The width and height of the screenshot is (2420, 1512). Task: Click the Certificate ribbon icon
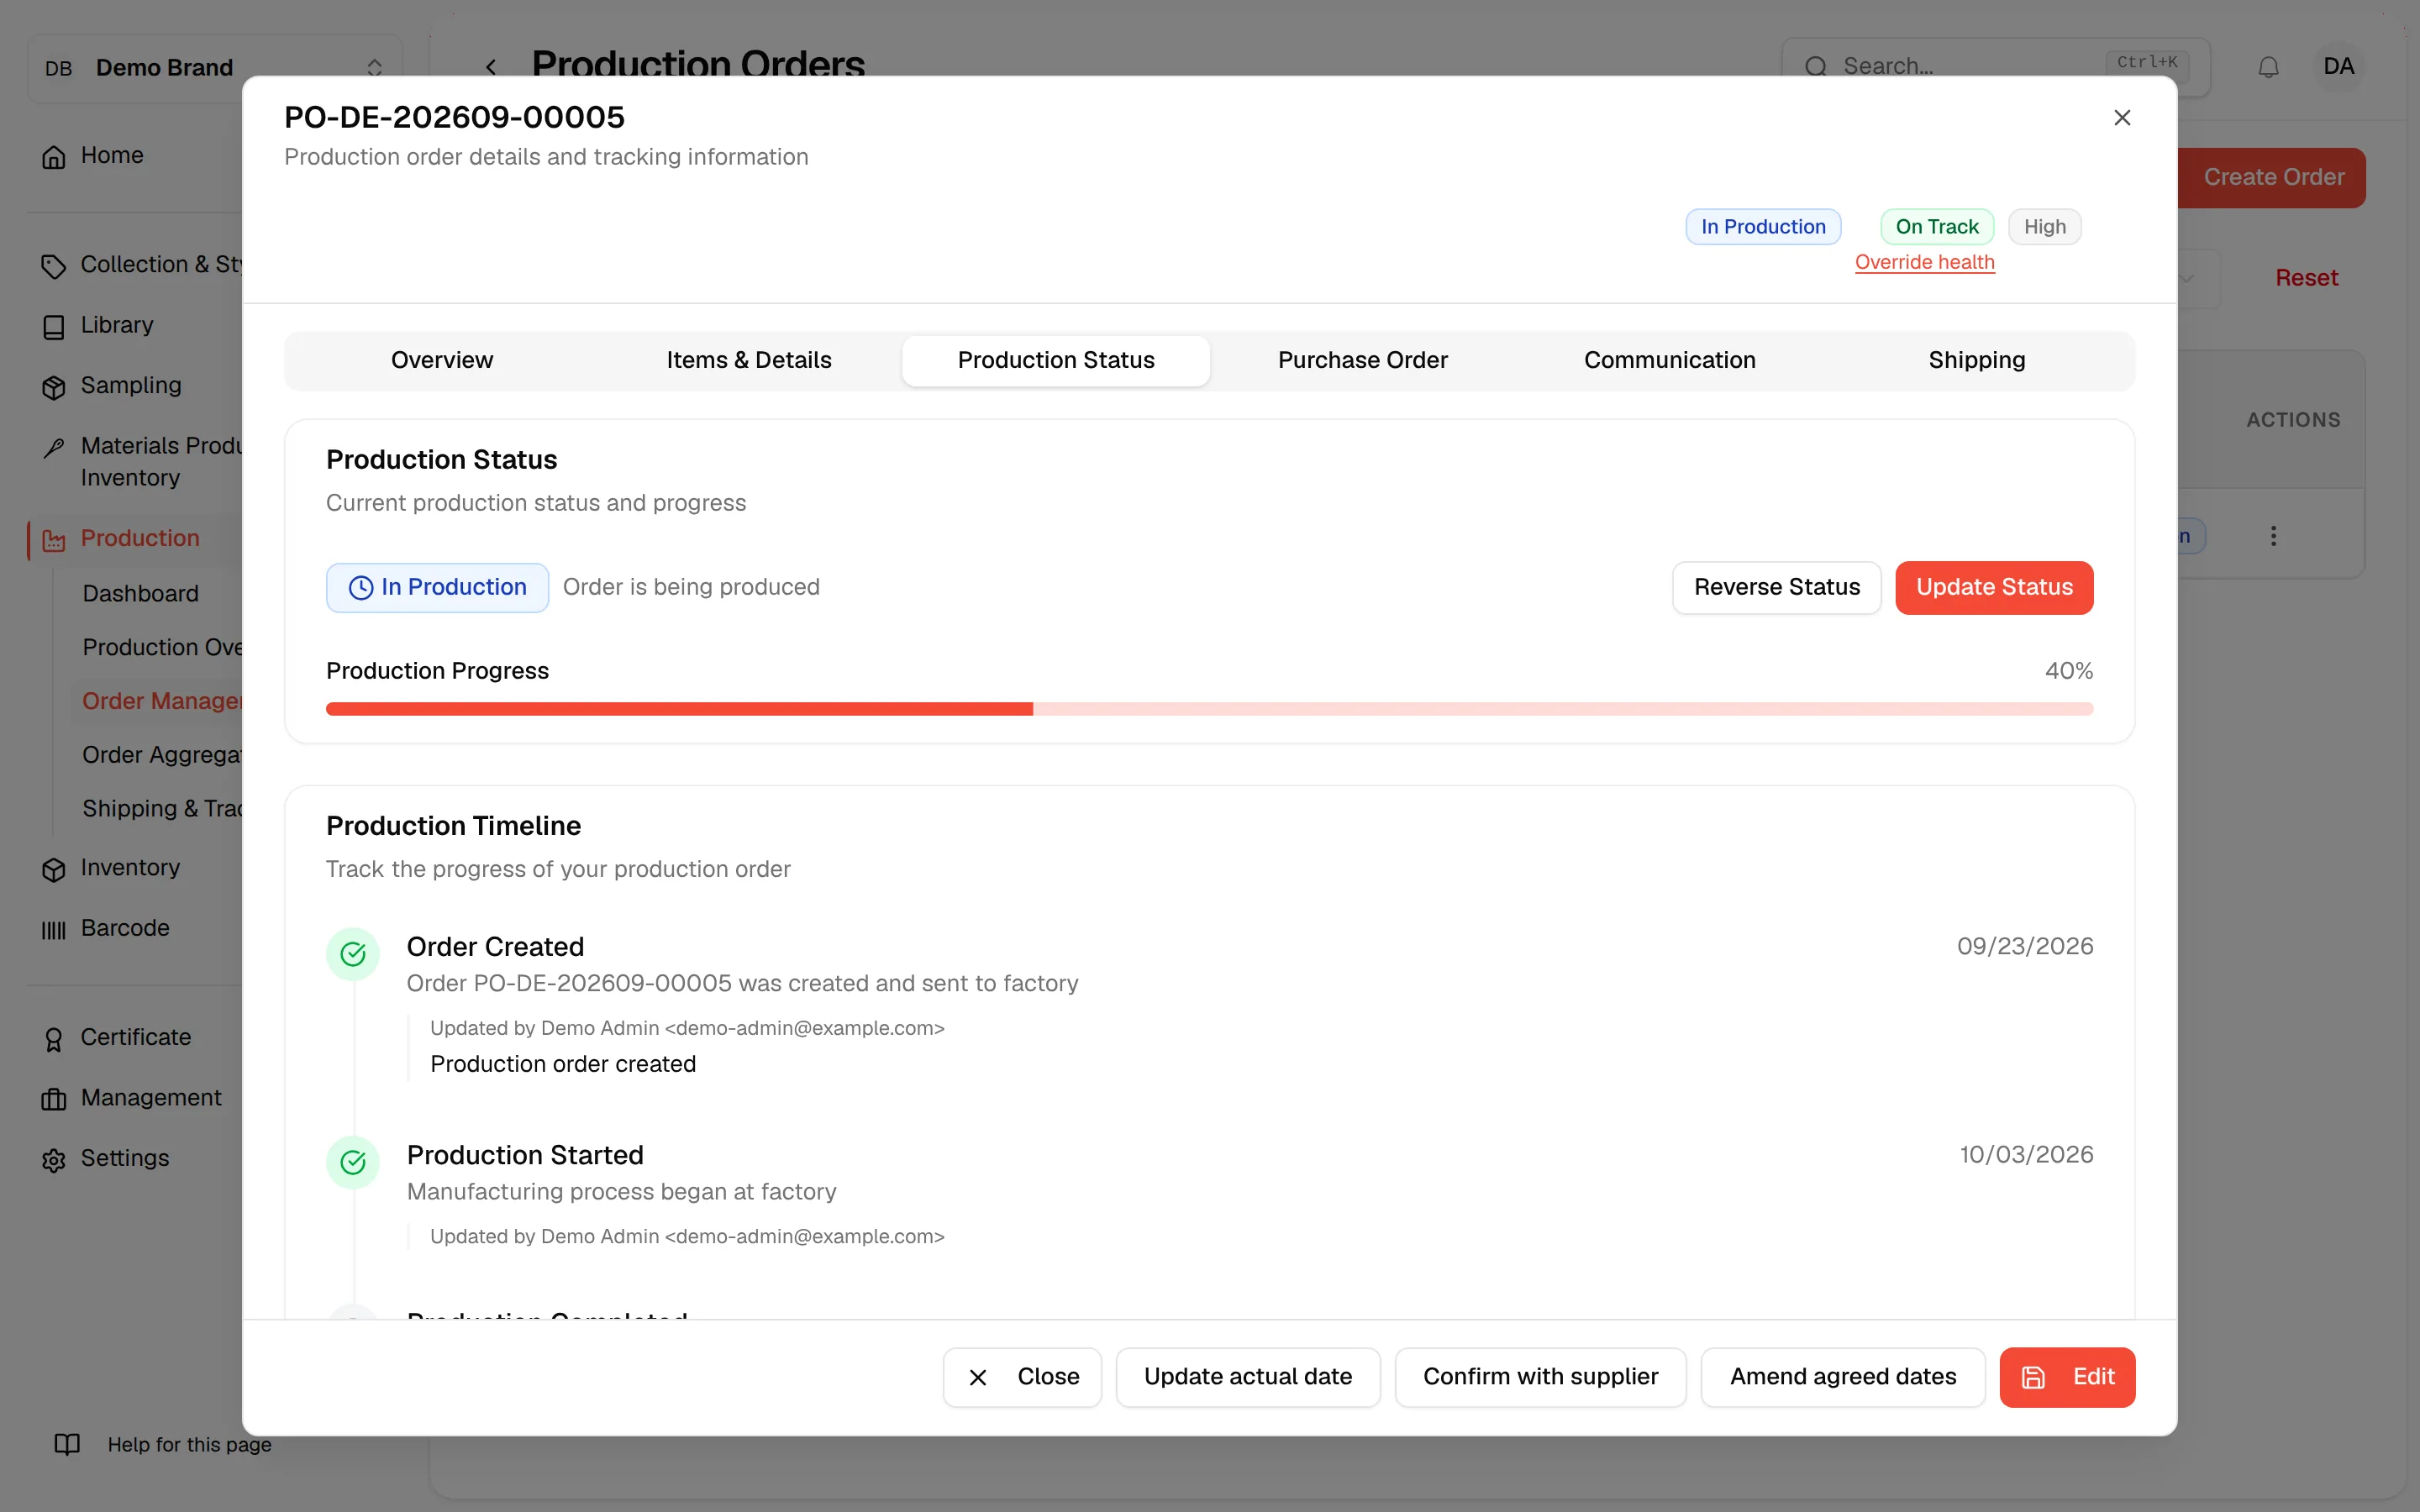[x=54, y=1039]
